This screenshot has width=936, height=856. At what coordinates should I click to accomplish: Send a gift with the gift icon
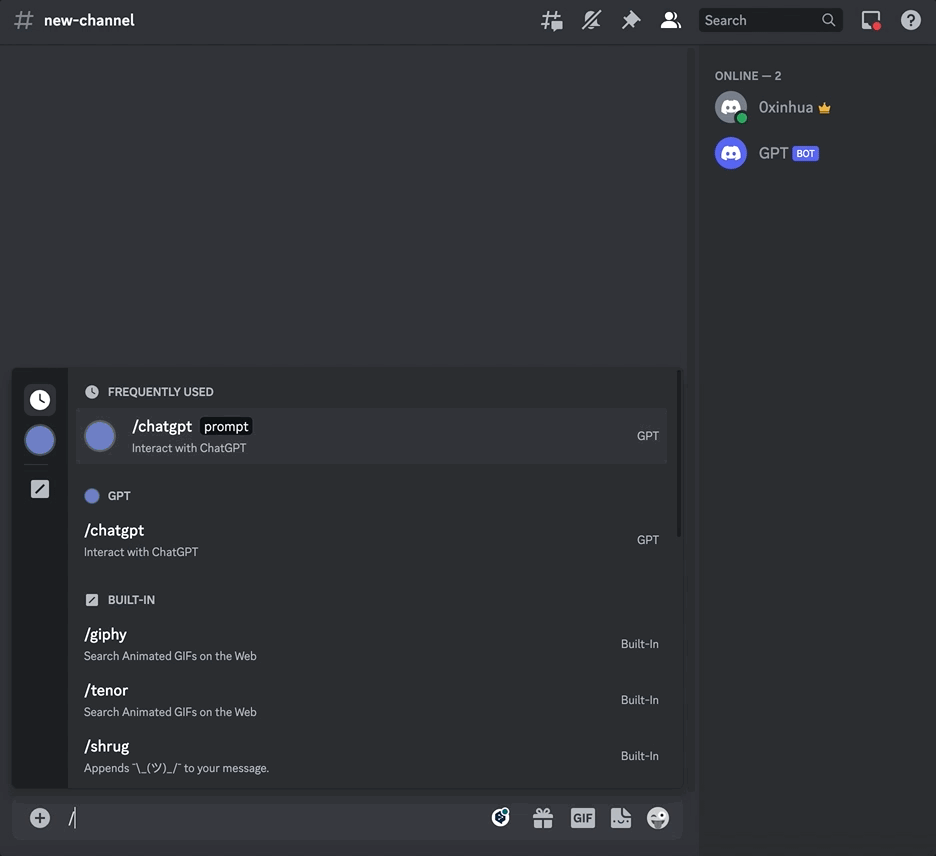pyautogui.click(x=543, y=818)
